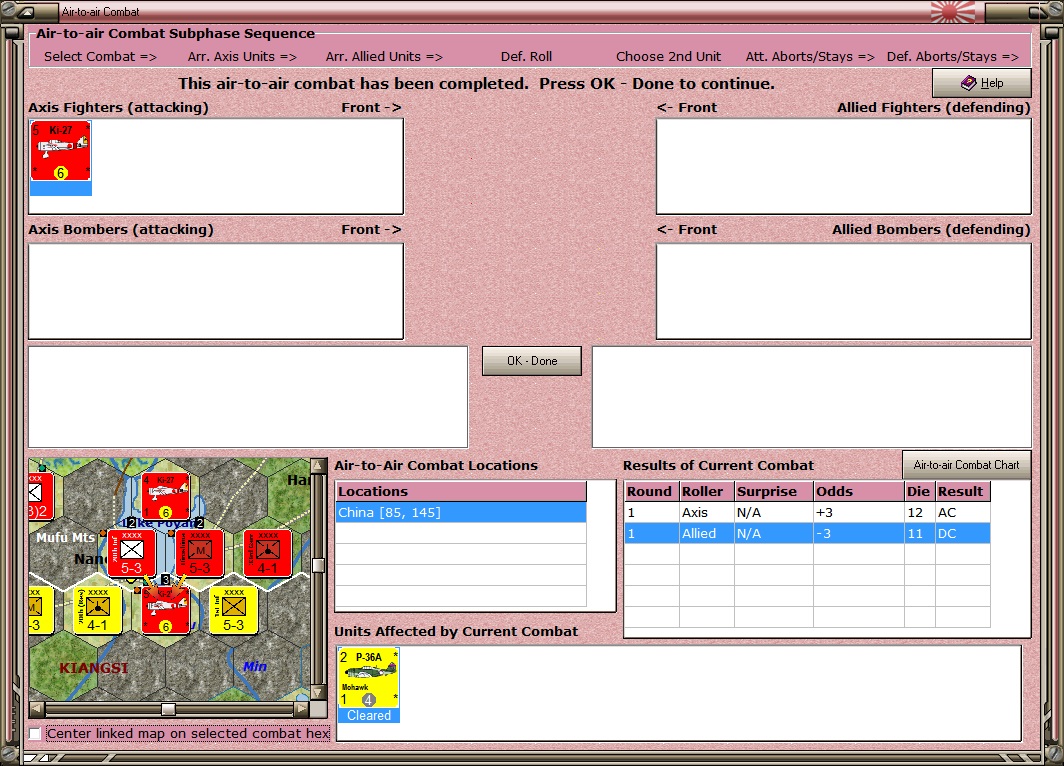Click the map vertical scrollbar up arrow
The height and width of the screenshot is (766, 1064).
[x=318, y=465]
